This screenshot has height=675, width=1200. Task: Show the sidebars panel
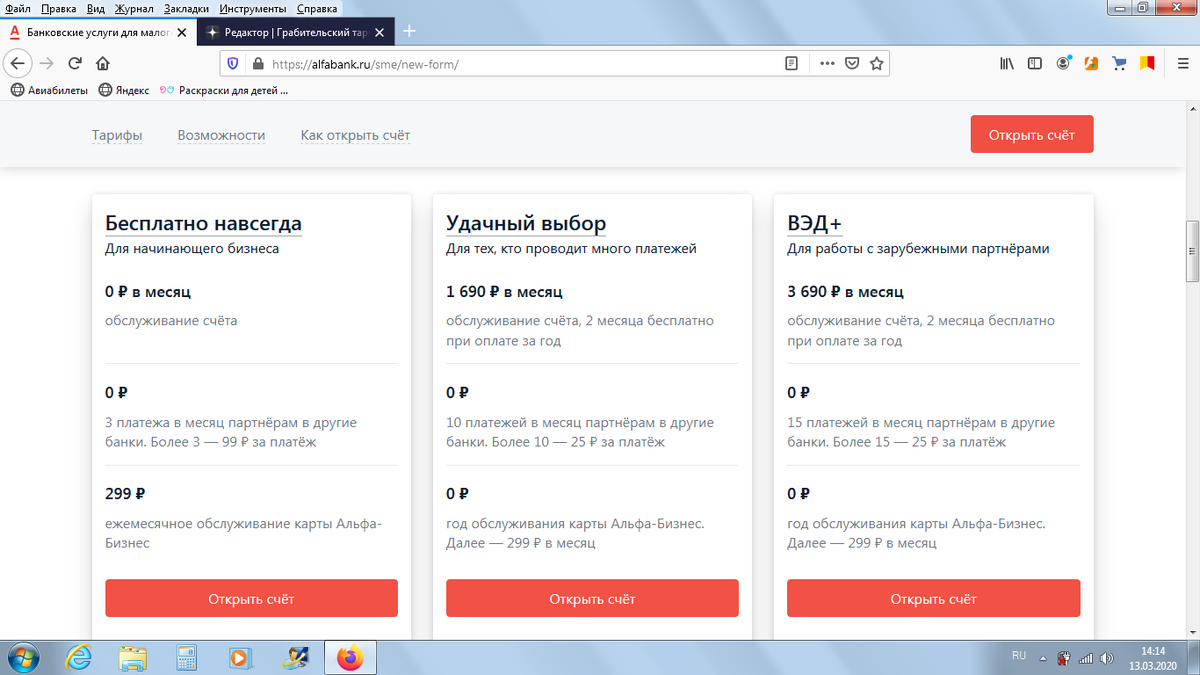click(x=1035, y=63)
